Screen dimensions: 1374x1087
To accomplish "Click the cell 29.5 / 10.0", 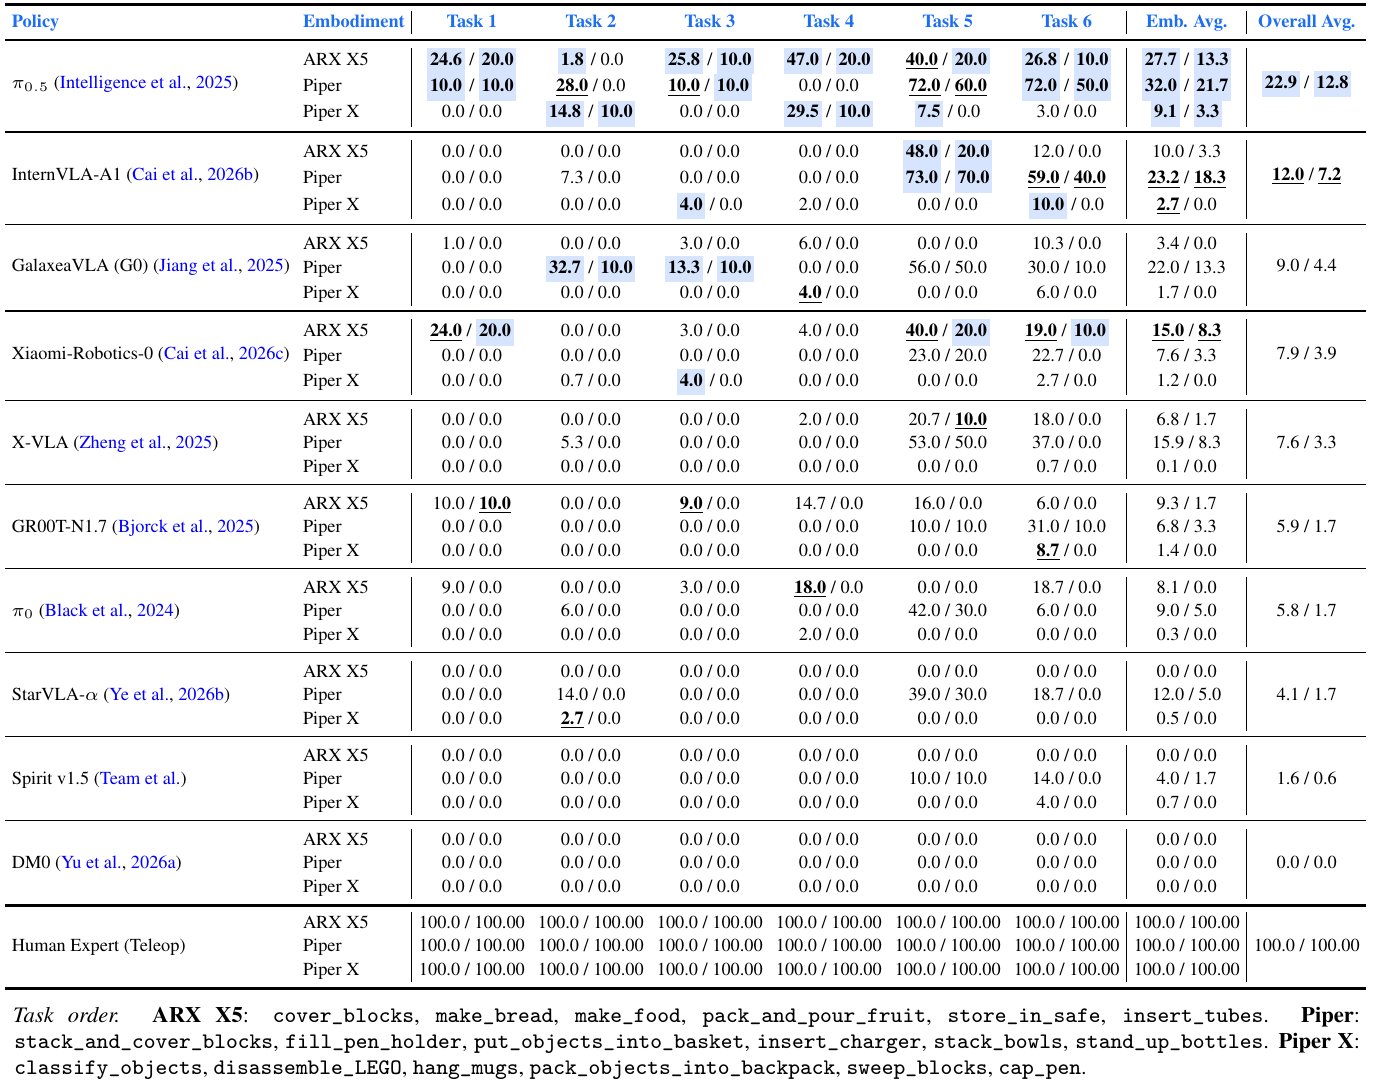I will pos(829,111).
